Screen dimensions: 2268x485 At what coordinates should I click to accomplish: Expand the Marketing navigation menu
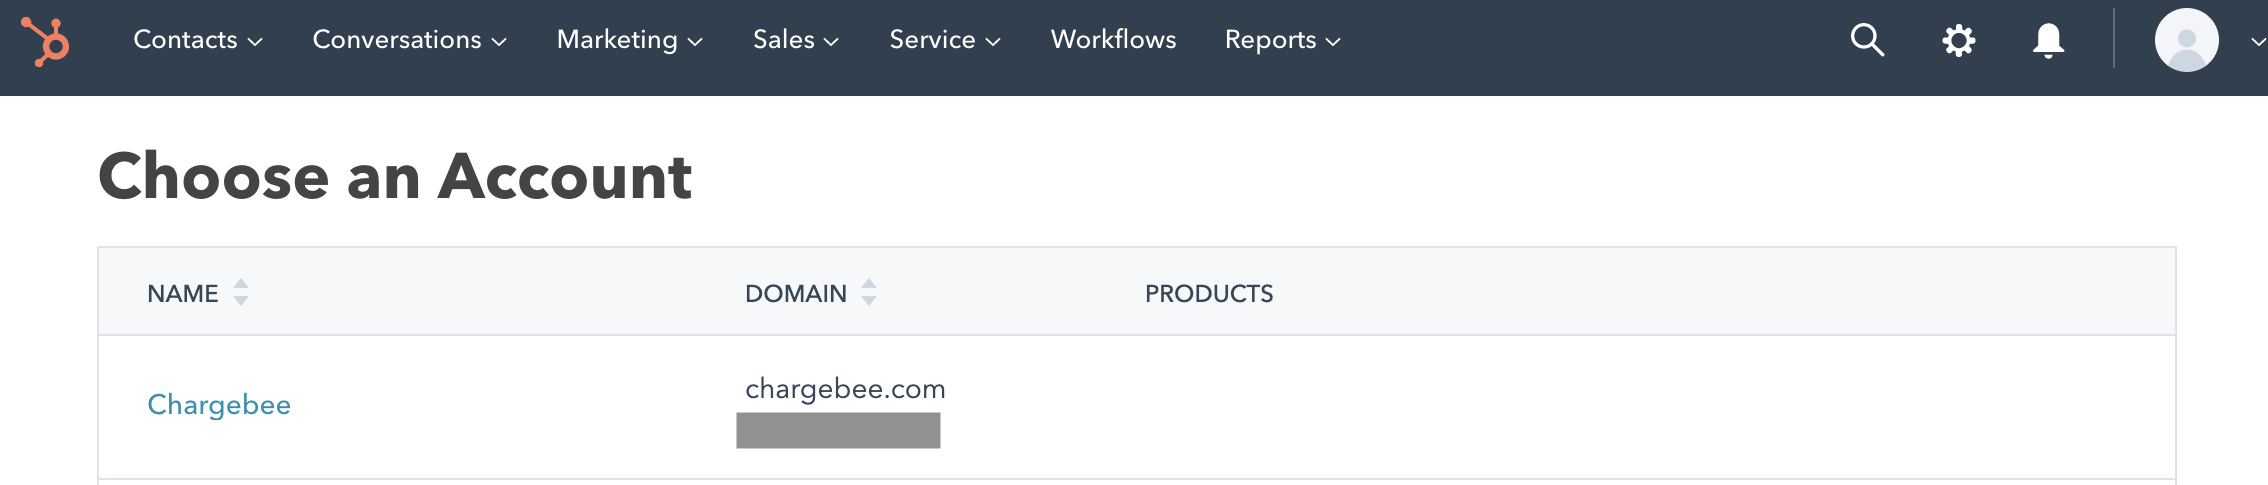tap(629, 40)
